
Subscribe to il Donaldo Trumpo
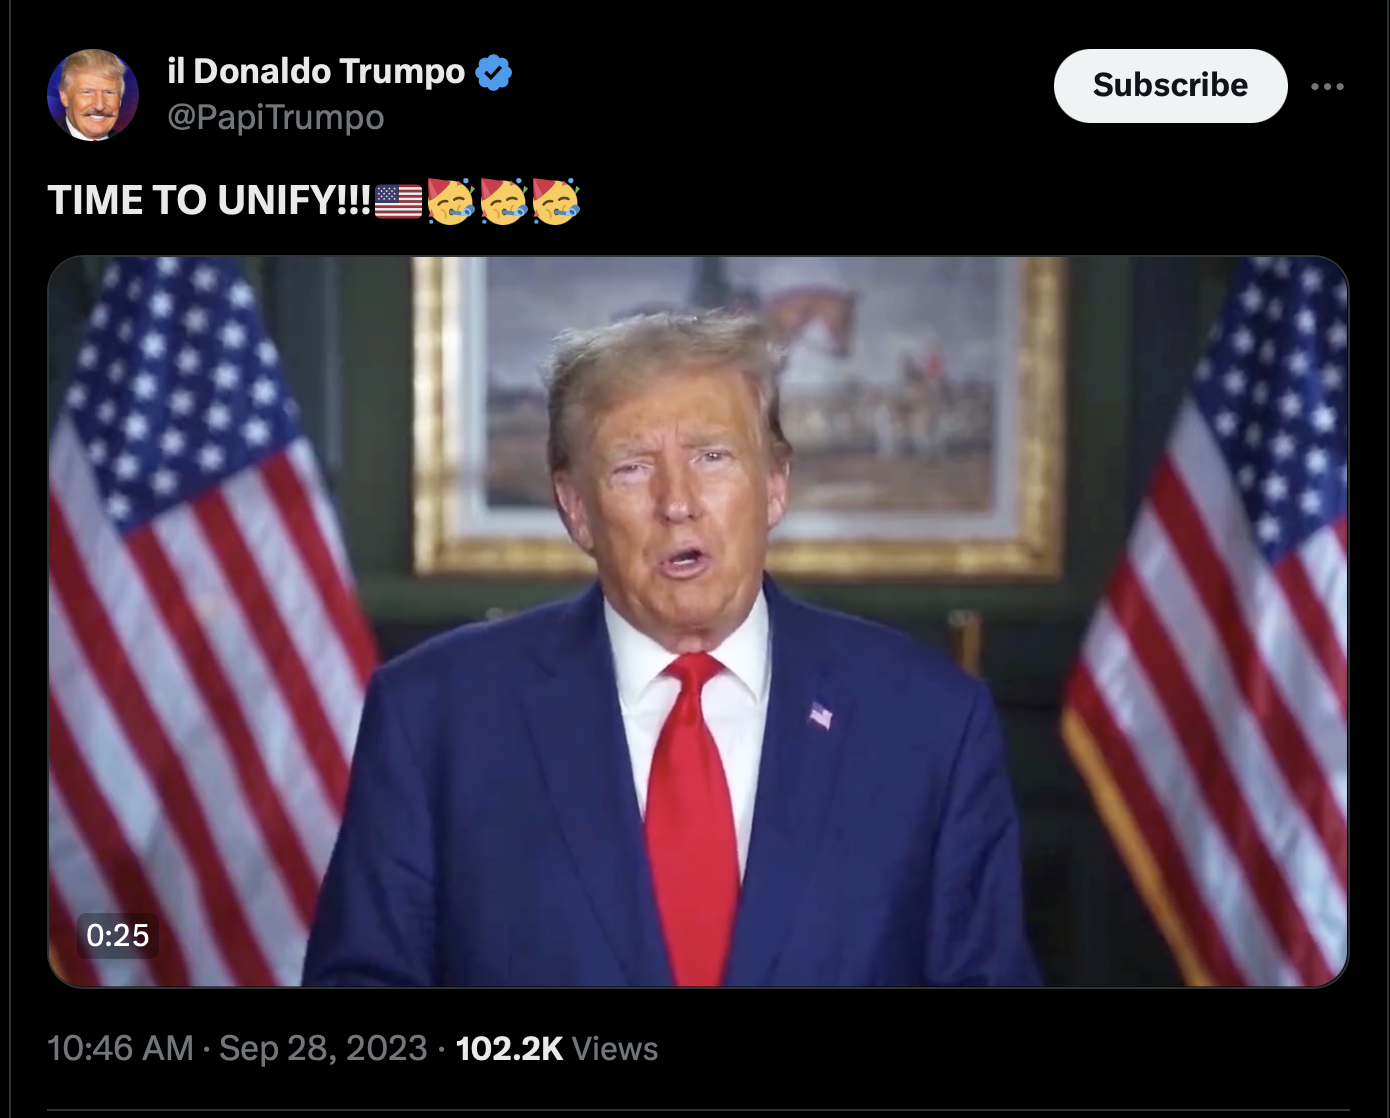point(1170,86)
